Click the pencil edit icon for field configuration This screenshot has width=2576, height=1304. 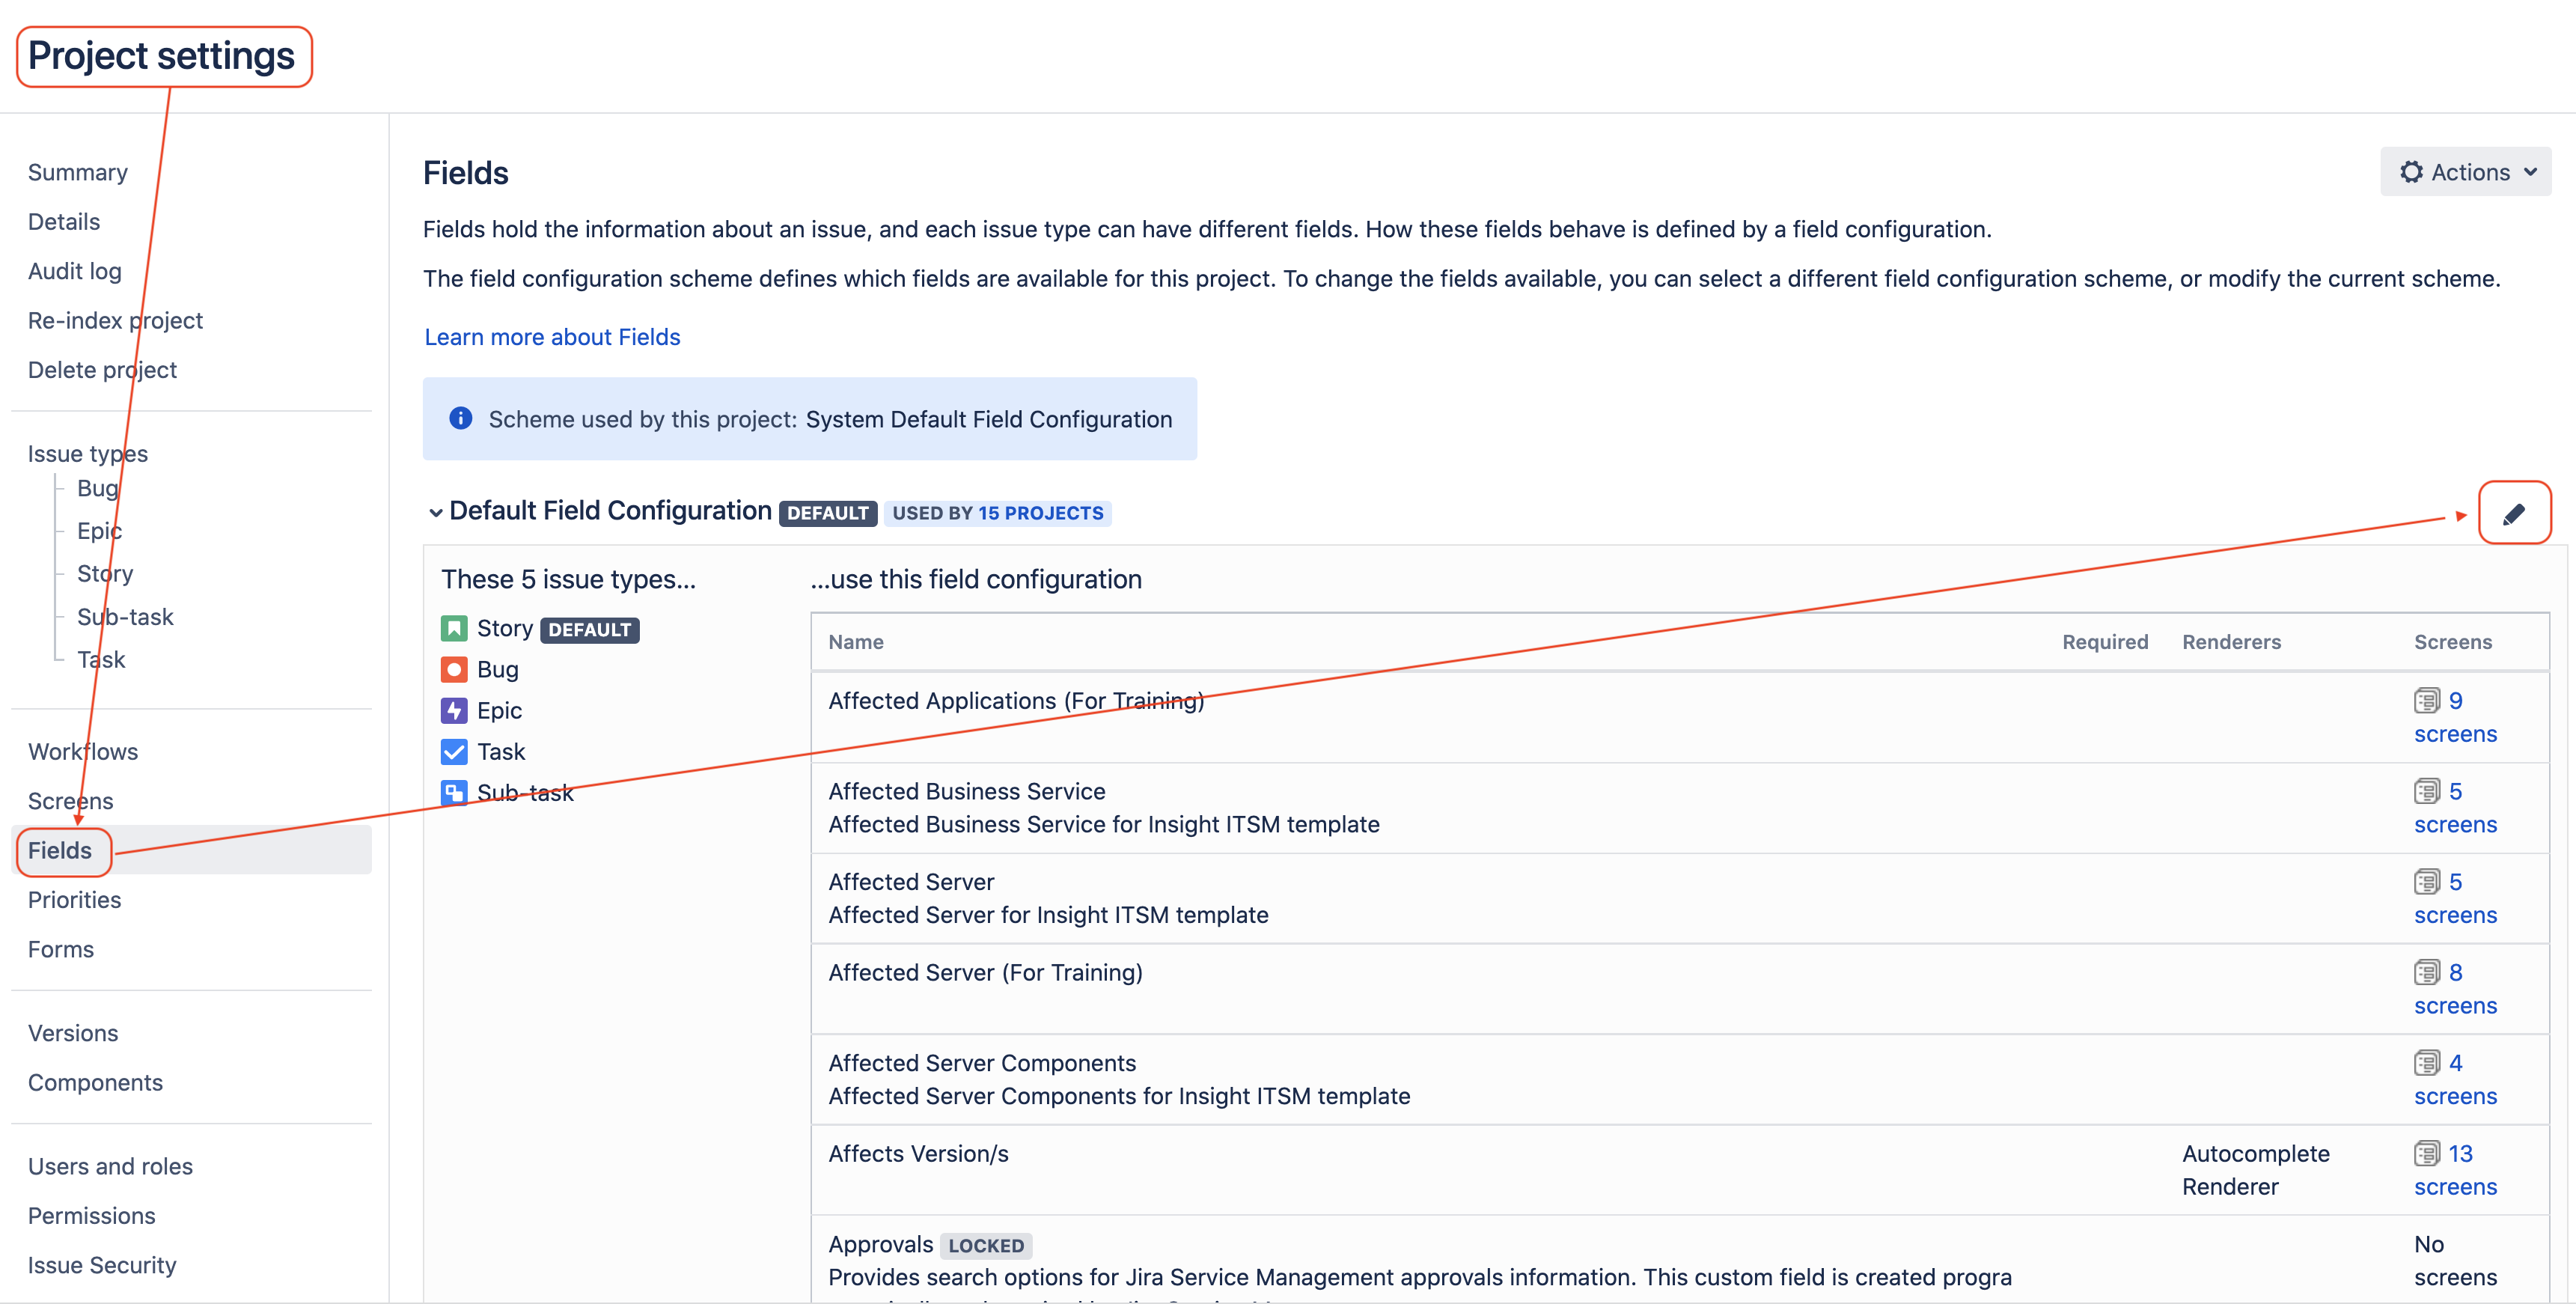click(2513, 514)
